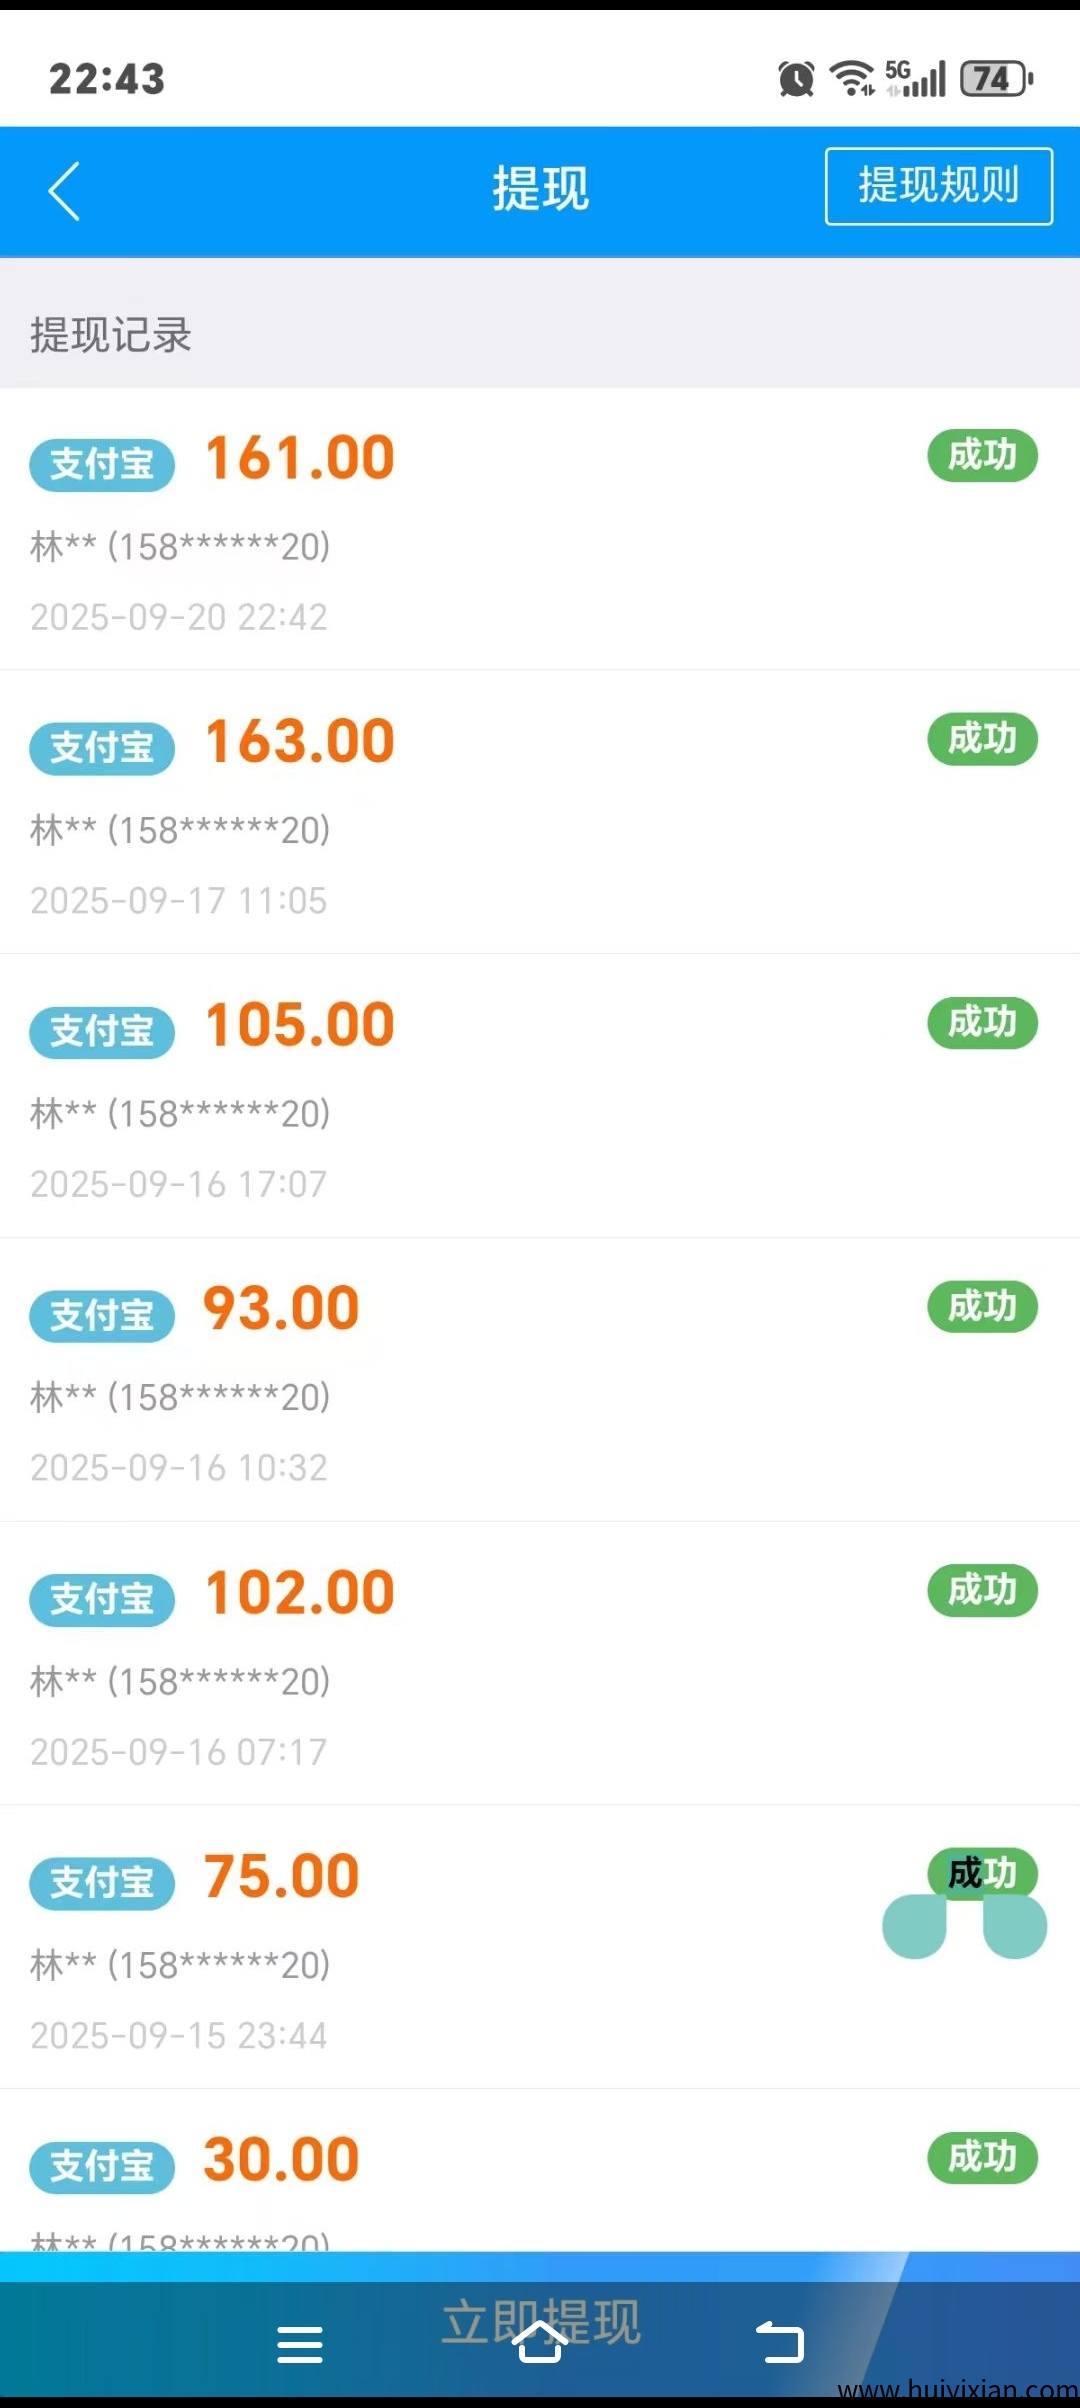
Task: Tap the 支付宝 badge on 102.00 record
Action: (x=102, y=1599)
